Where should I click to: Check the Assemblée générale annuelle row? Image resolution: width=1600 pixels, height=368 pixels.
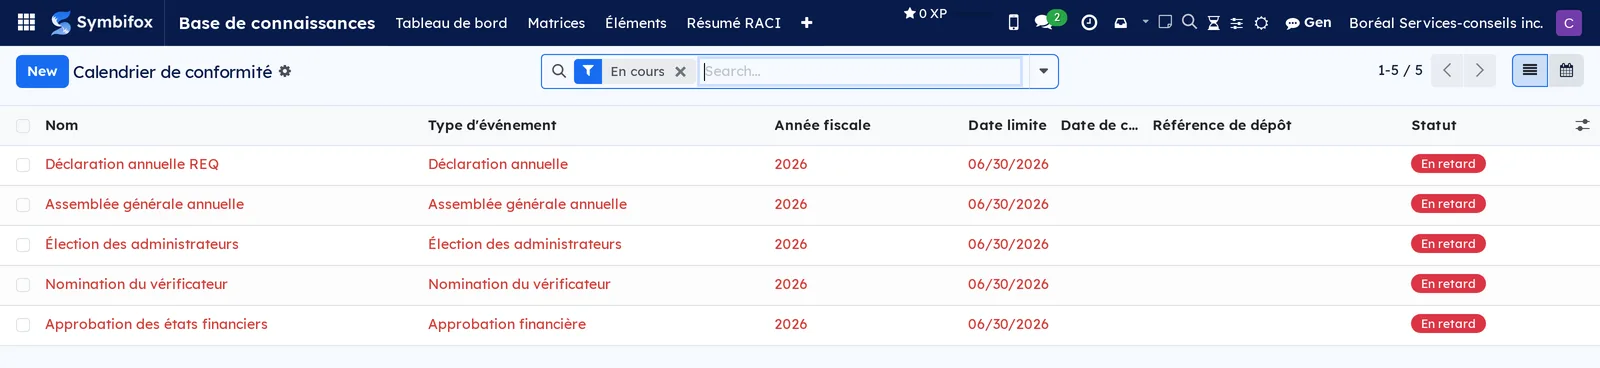[x=23, y=205]
